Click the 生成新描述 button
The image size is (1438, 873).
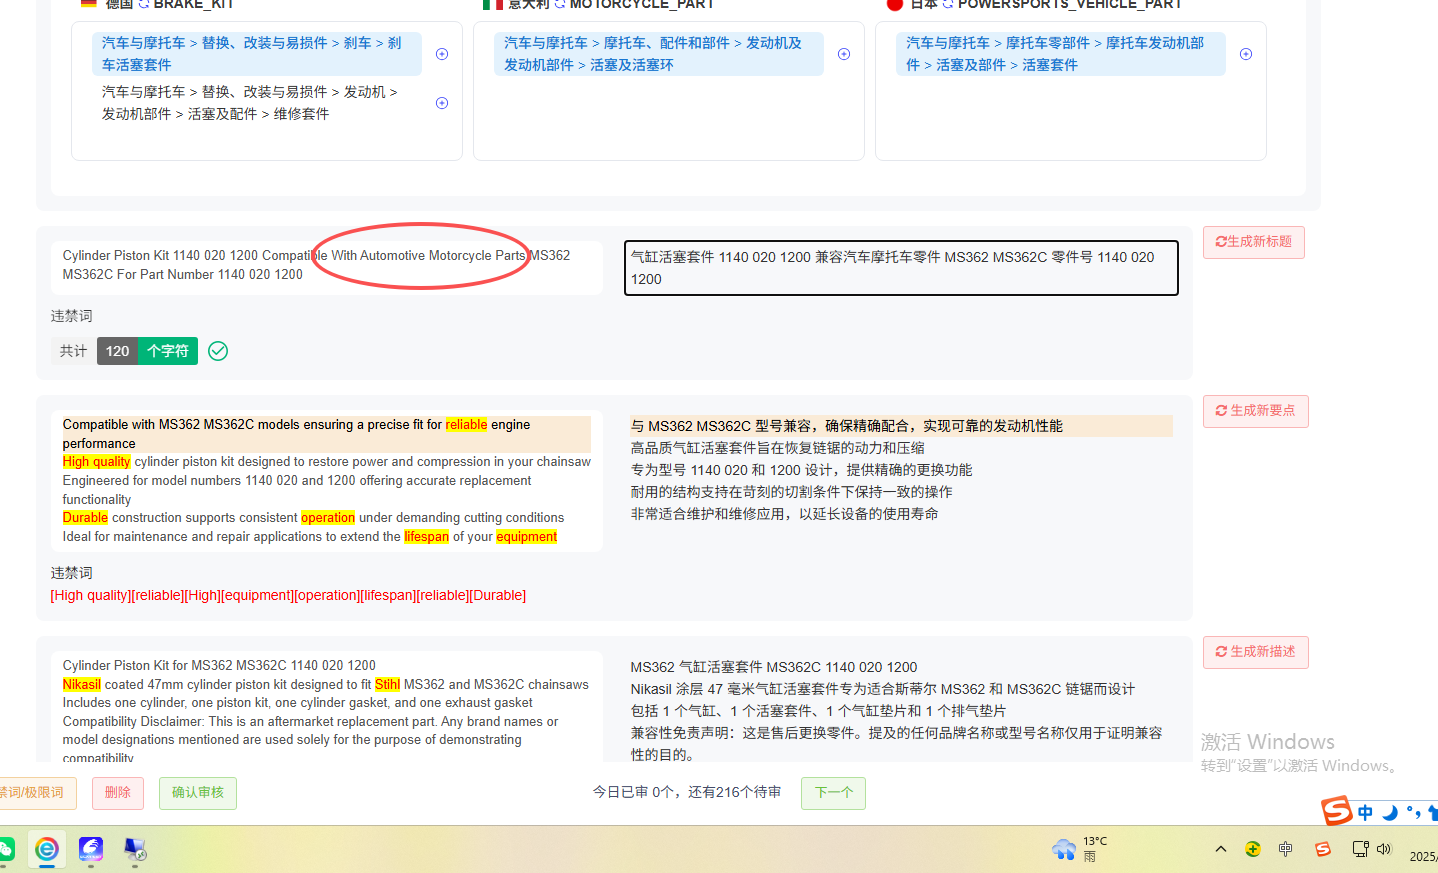pos(1255,652)
